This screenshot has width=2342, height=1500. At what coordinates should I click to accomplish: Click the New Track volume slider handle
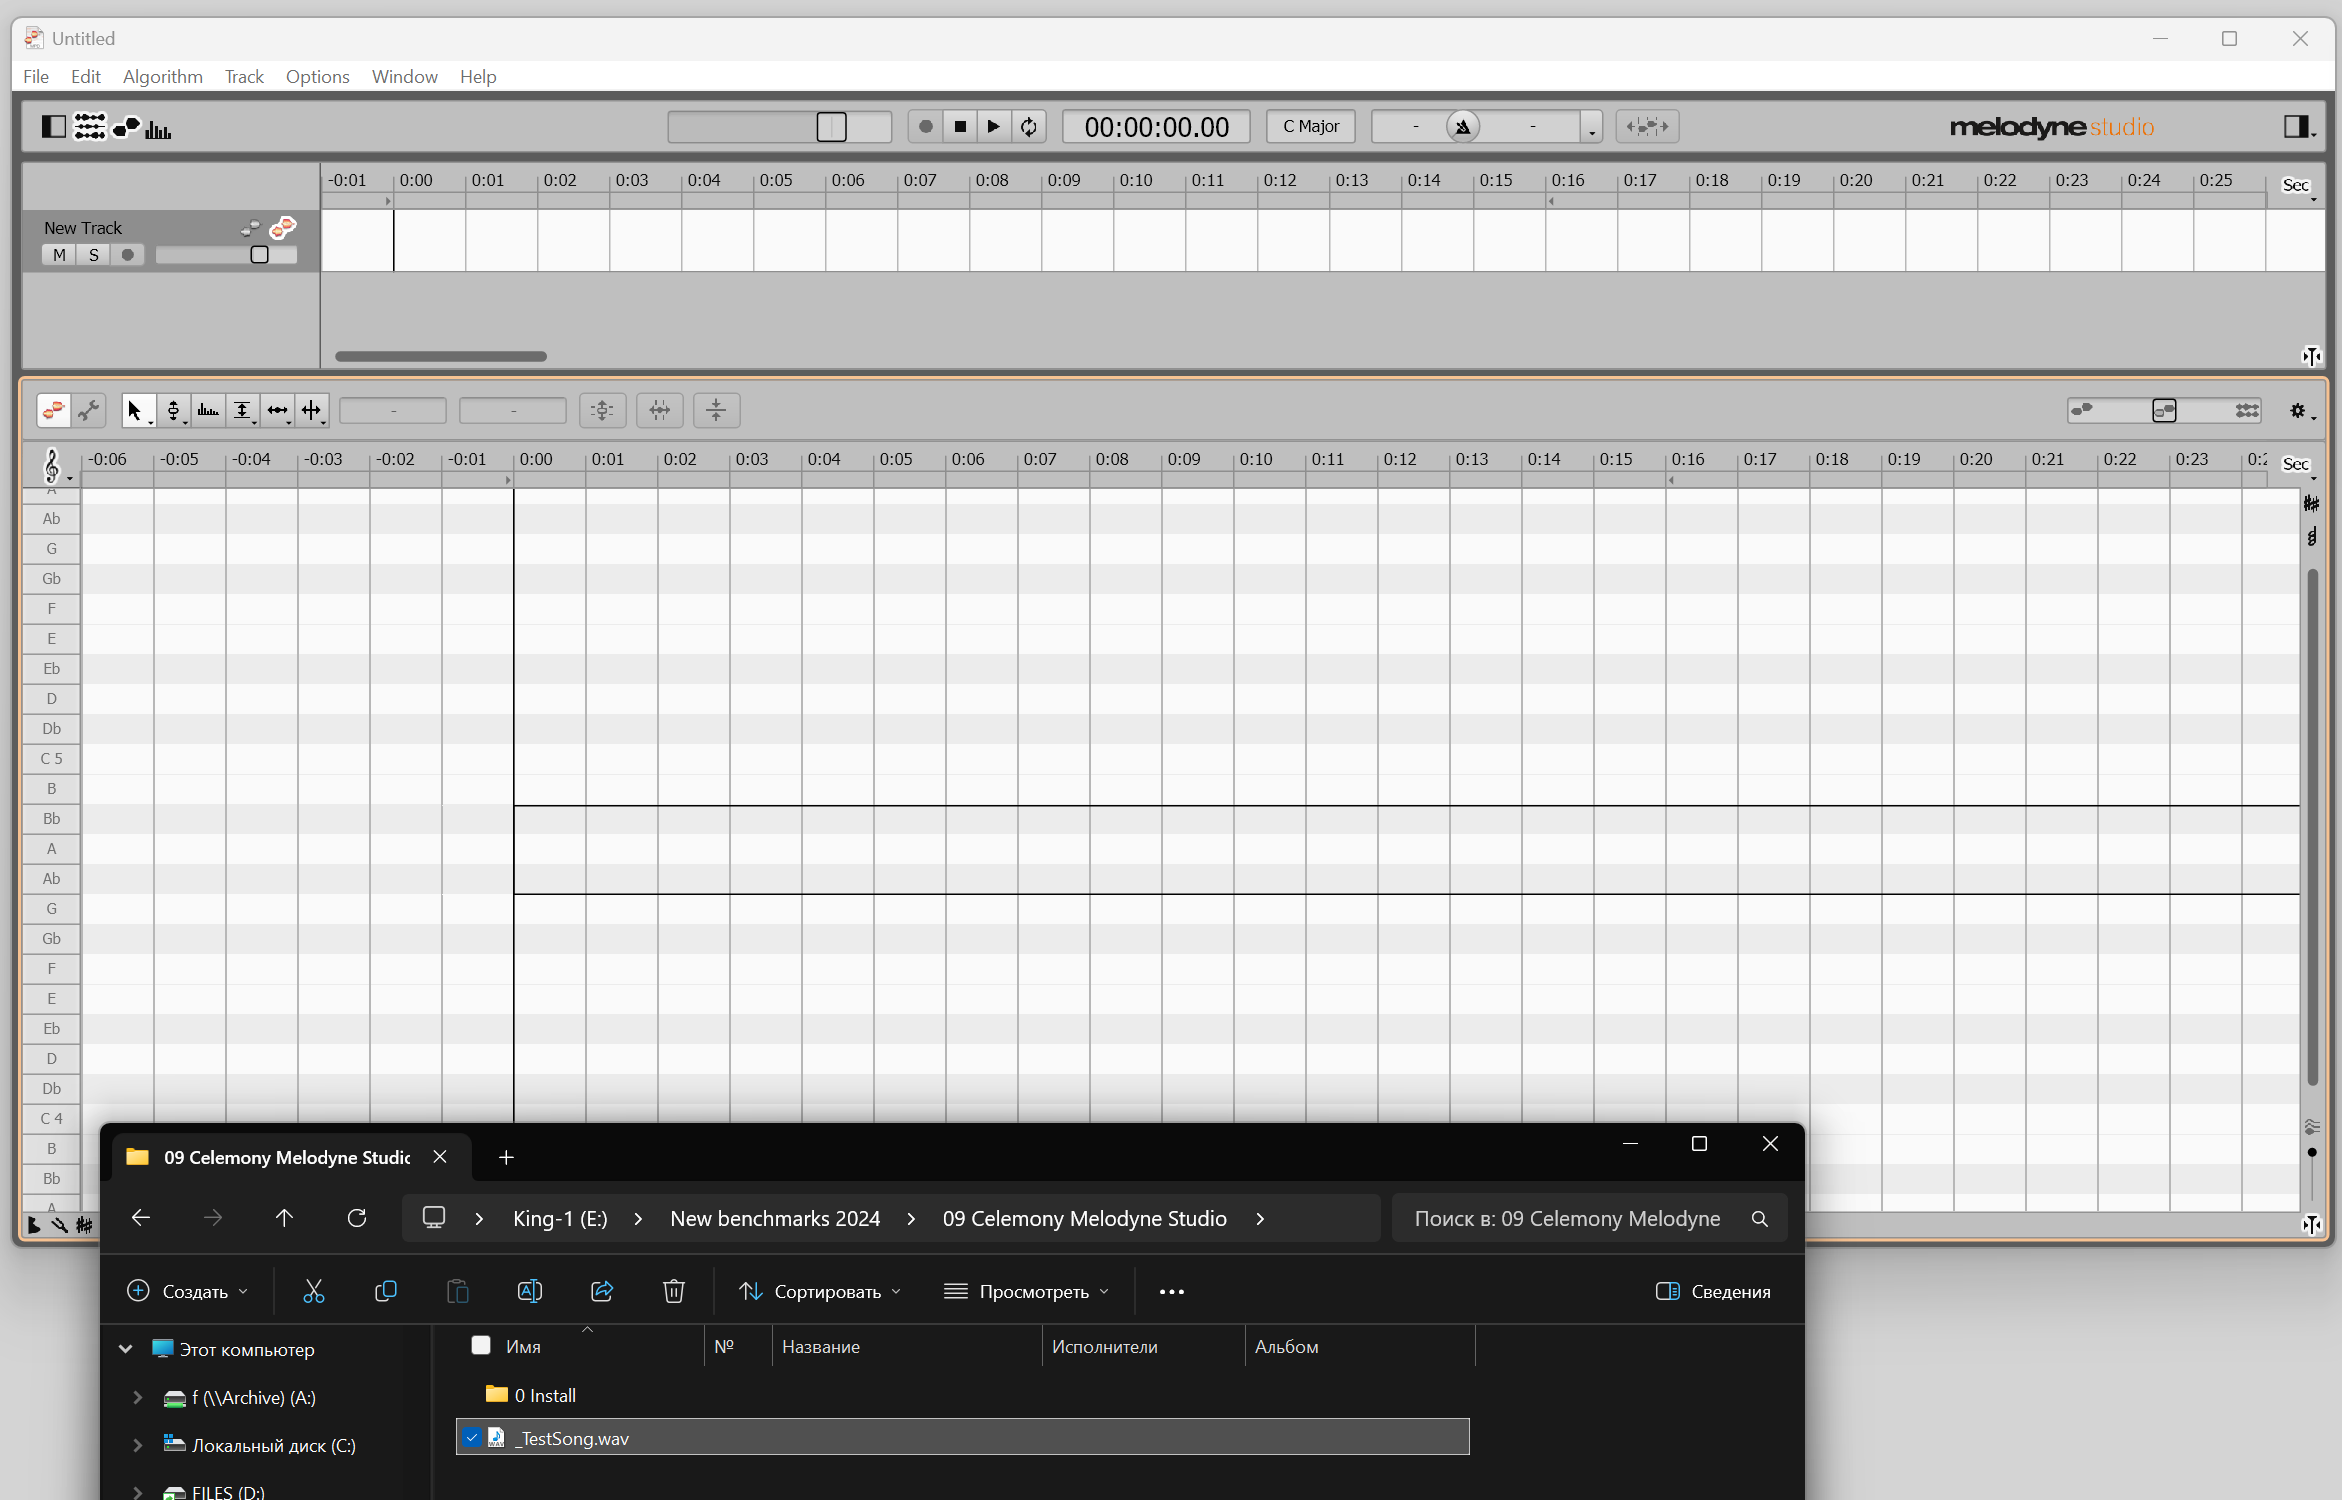(x=259, y=255)
